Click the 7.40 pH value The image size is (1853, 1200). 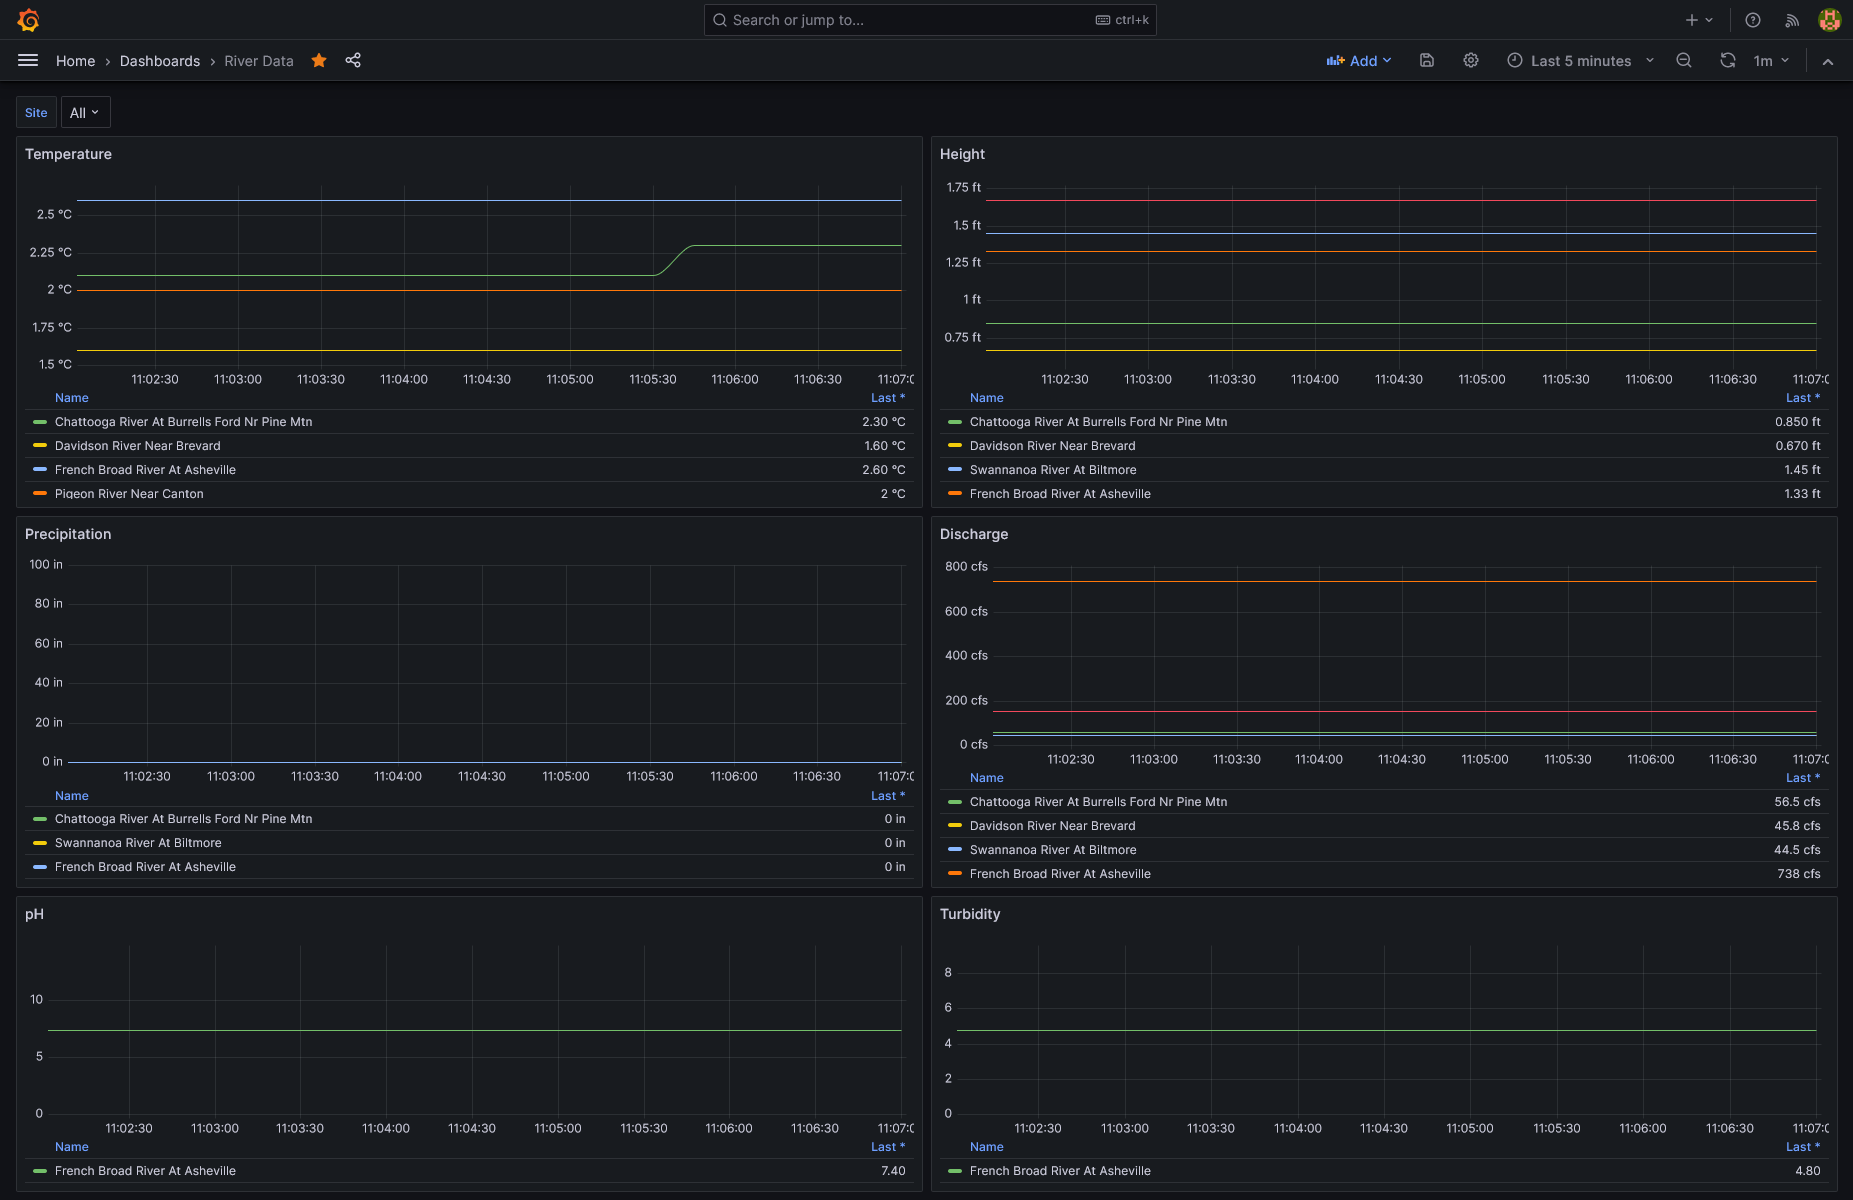pyautogui.click(x=893, y=1171)
